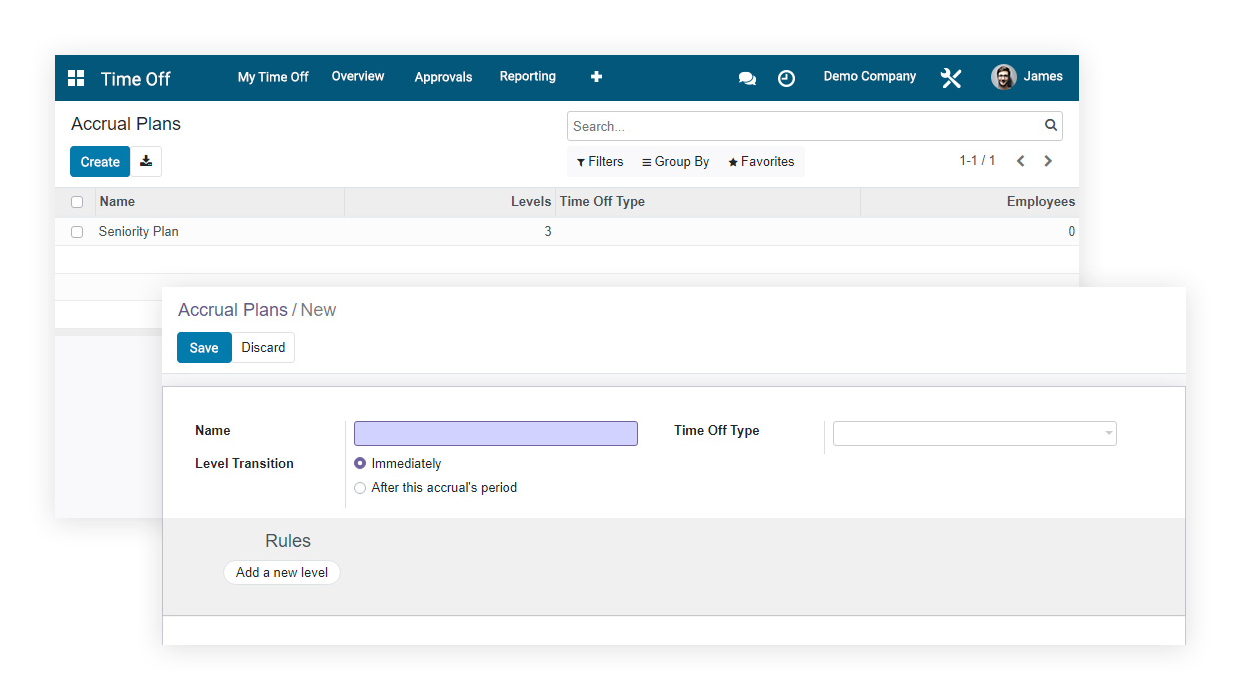Expand the Group By dropdown

point(676,162)
